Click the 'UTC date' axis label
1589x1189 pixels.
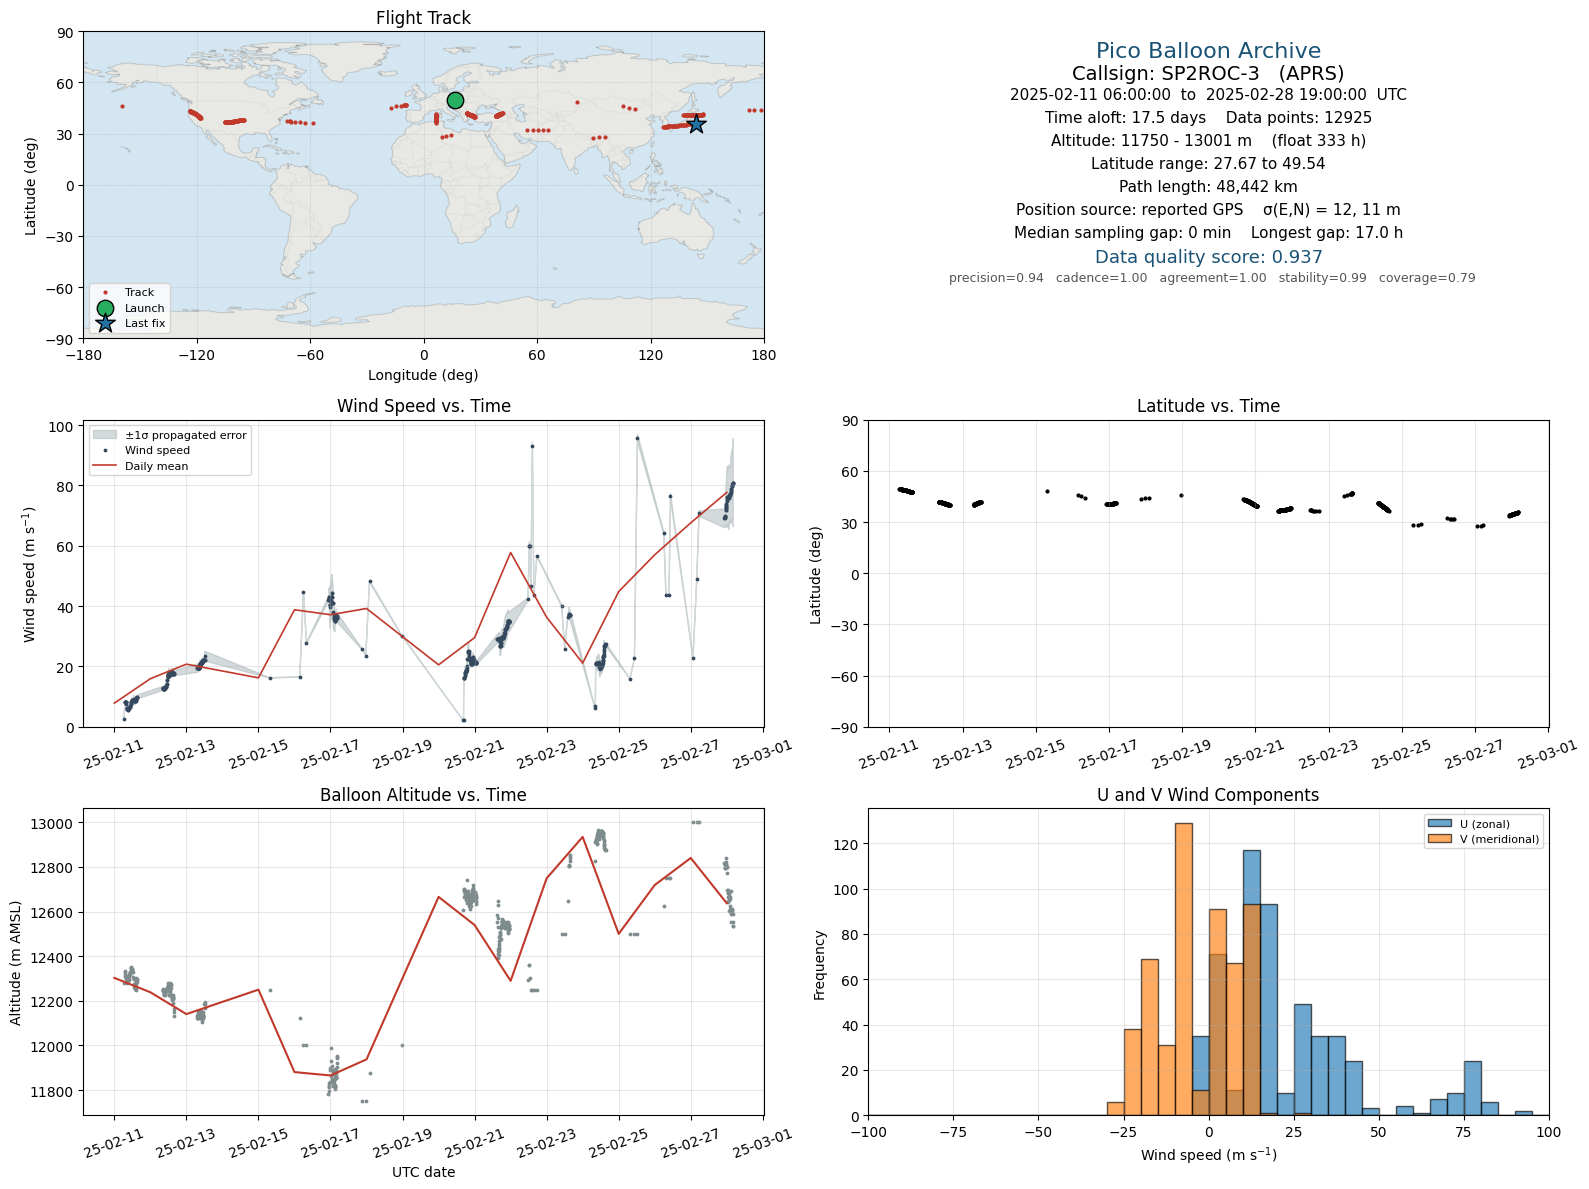(x=423, y=1172)
